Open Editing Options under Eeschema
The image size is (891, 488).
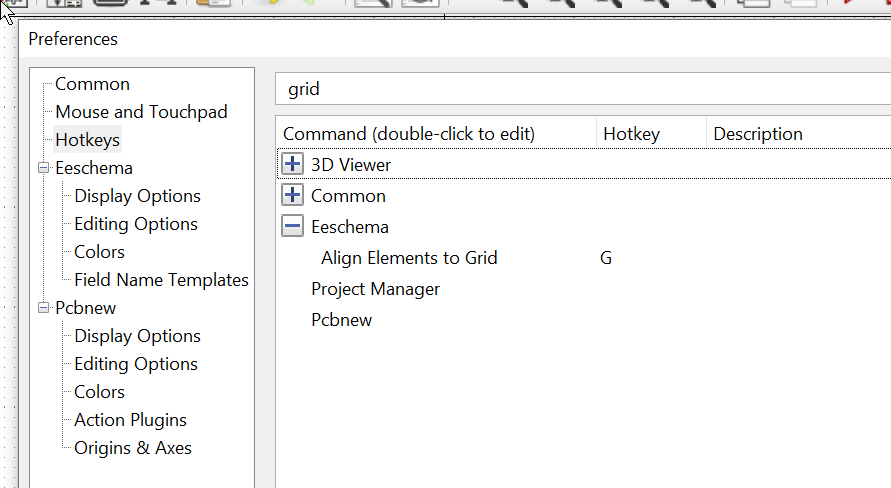[136, 224]
